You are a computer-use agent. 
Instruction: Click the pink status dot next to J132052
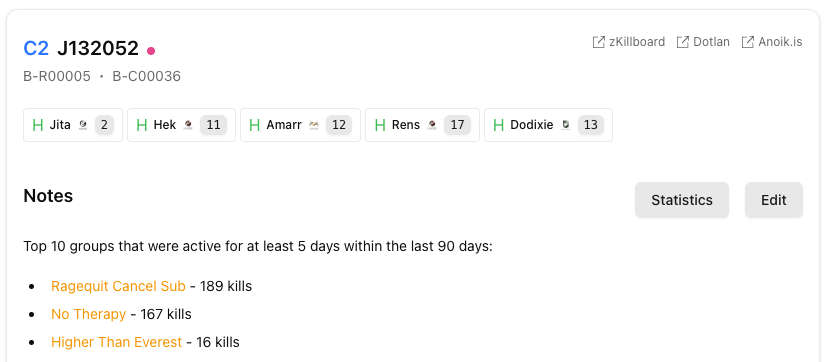151,51
